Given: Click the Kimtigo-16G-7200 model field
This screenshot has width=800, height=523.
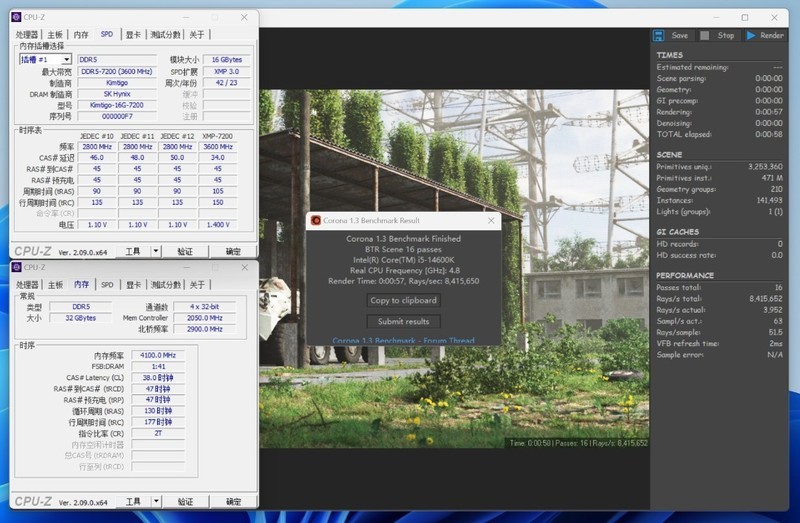Looking at the screenshot, I should tap(116, 105).
